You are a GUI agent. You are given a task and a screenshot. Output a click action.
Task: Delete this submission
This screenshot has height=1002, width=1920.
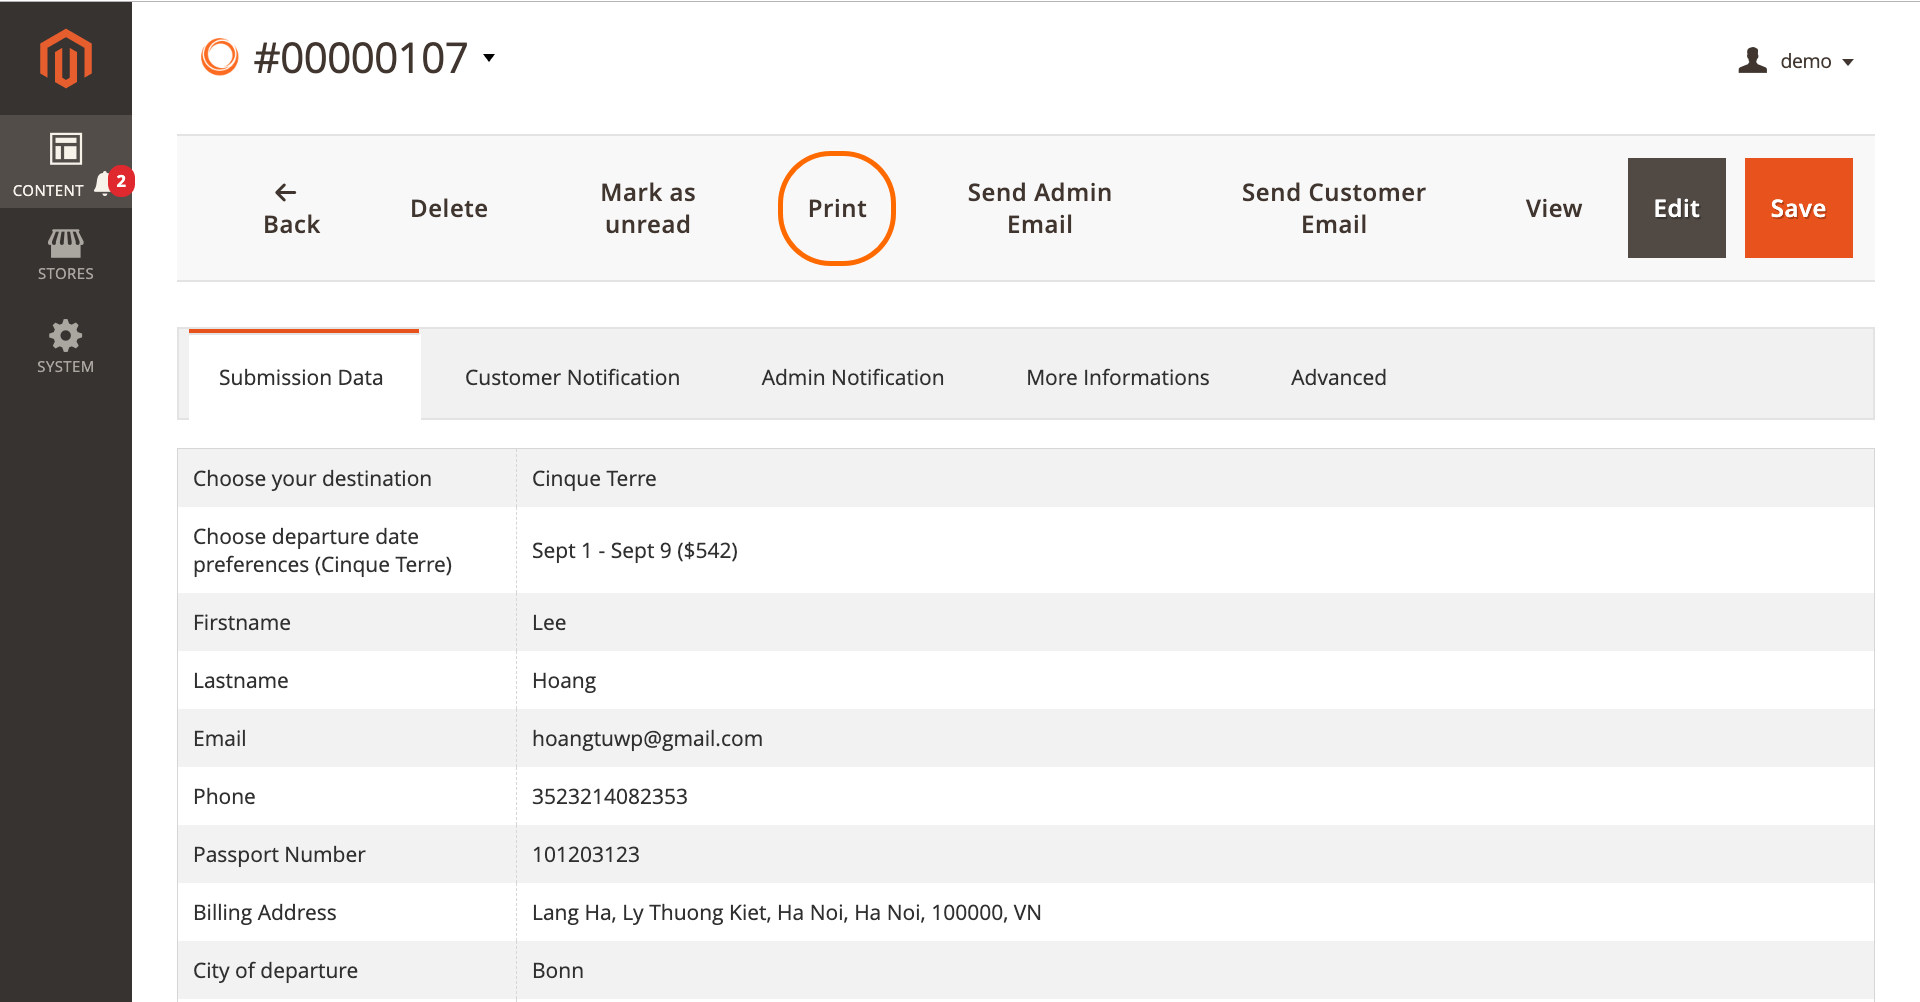[449, 208]
